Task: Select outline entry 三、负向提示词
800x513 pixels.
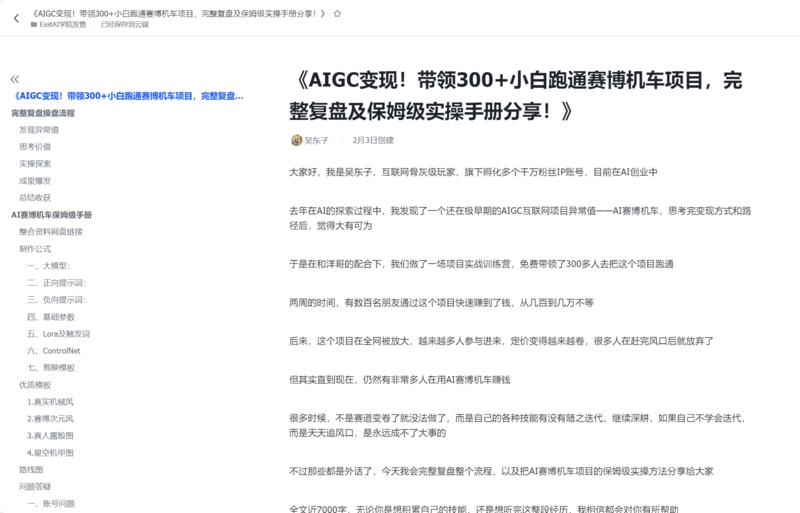Action: click(x=57, y=300)
